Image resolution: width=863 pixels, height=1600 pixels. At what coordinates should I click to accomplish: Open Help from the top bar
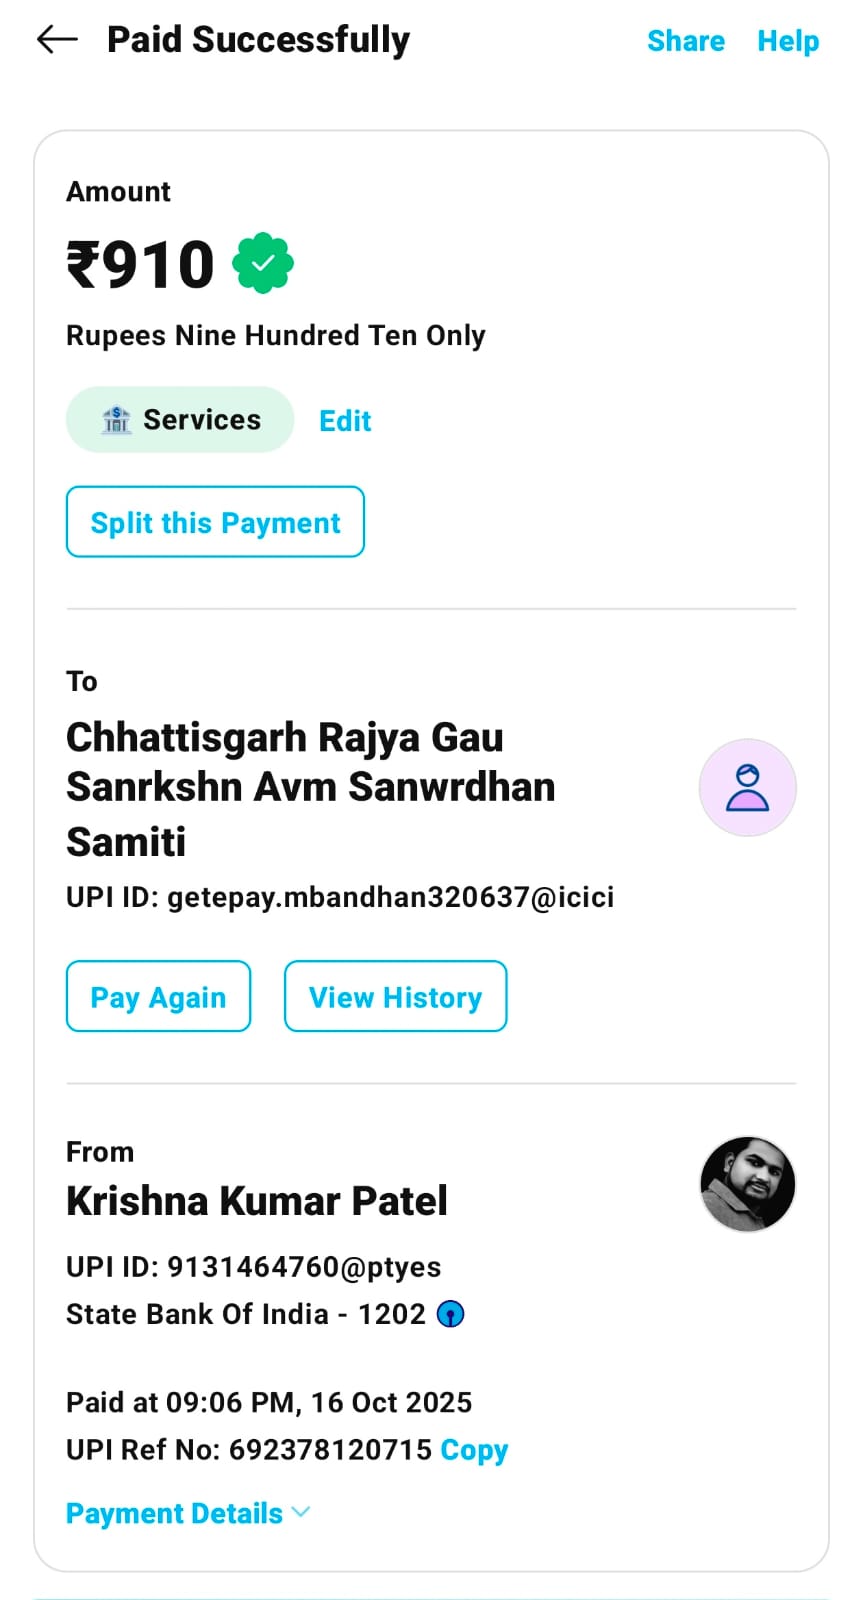click(788, 41)
